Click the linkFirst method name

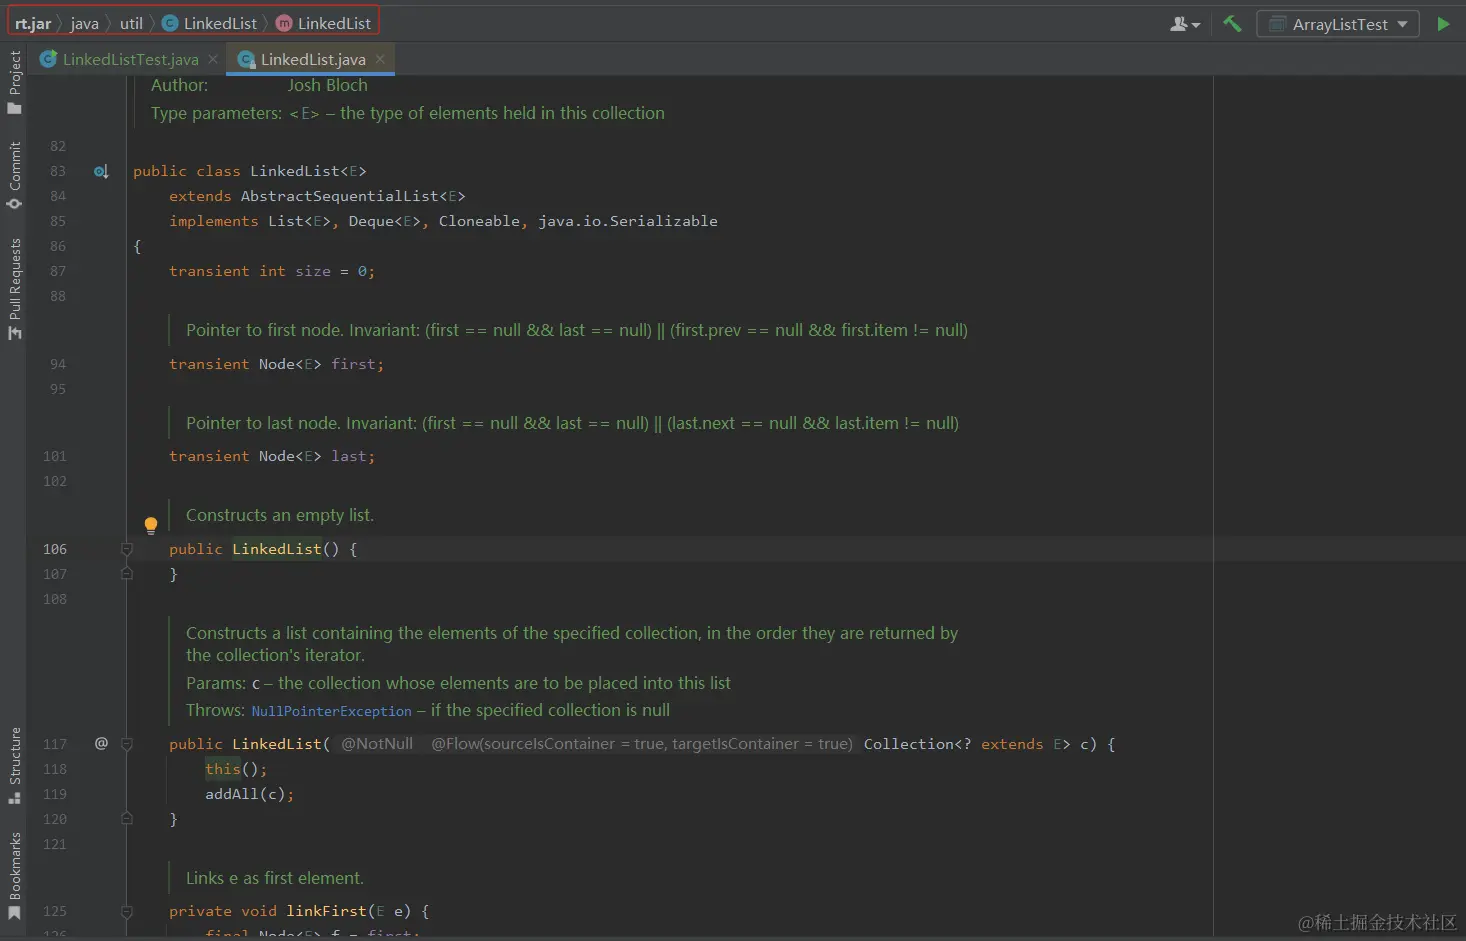pos(326,911)
